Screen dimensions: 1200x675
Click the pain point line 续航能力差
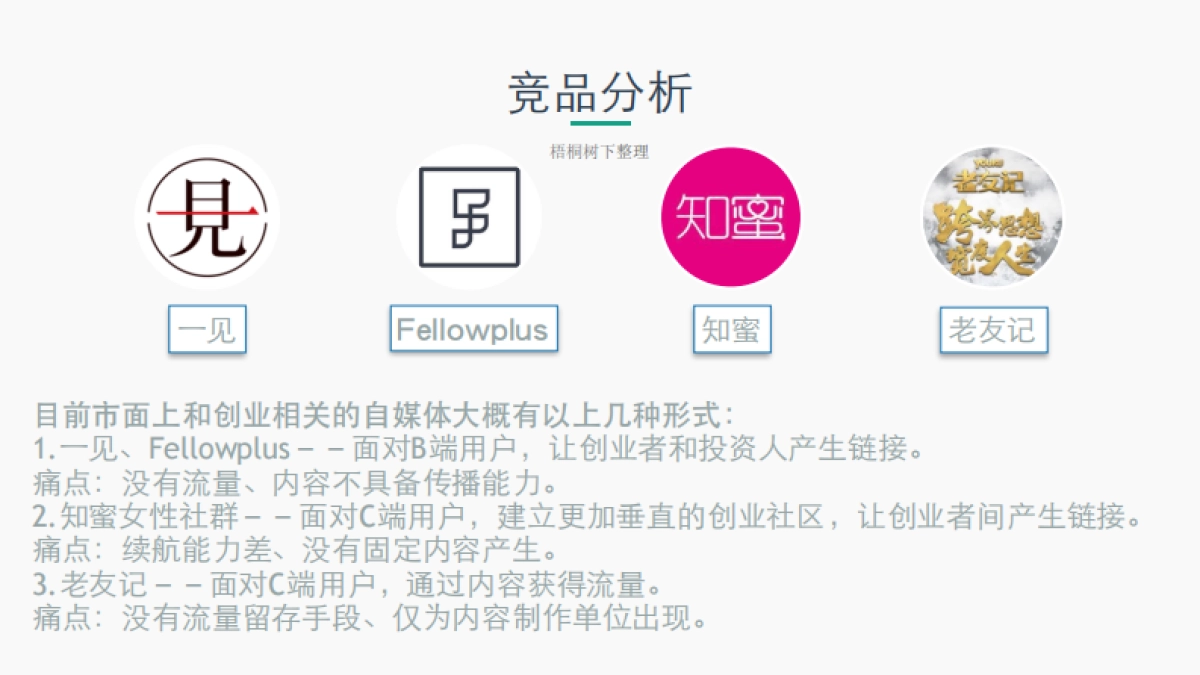pyautogui.click(x=296, y=550)
